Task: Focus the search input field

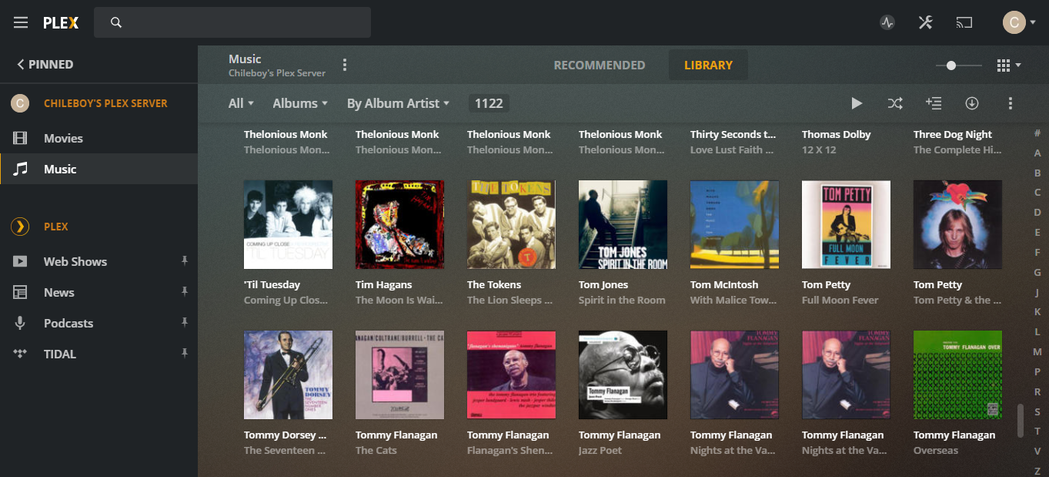Action: pos(232,23)
